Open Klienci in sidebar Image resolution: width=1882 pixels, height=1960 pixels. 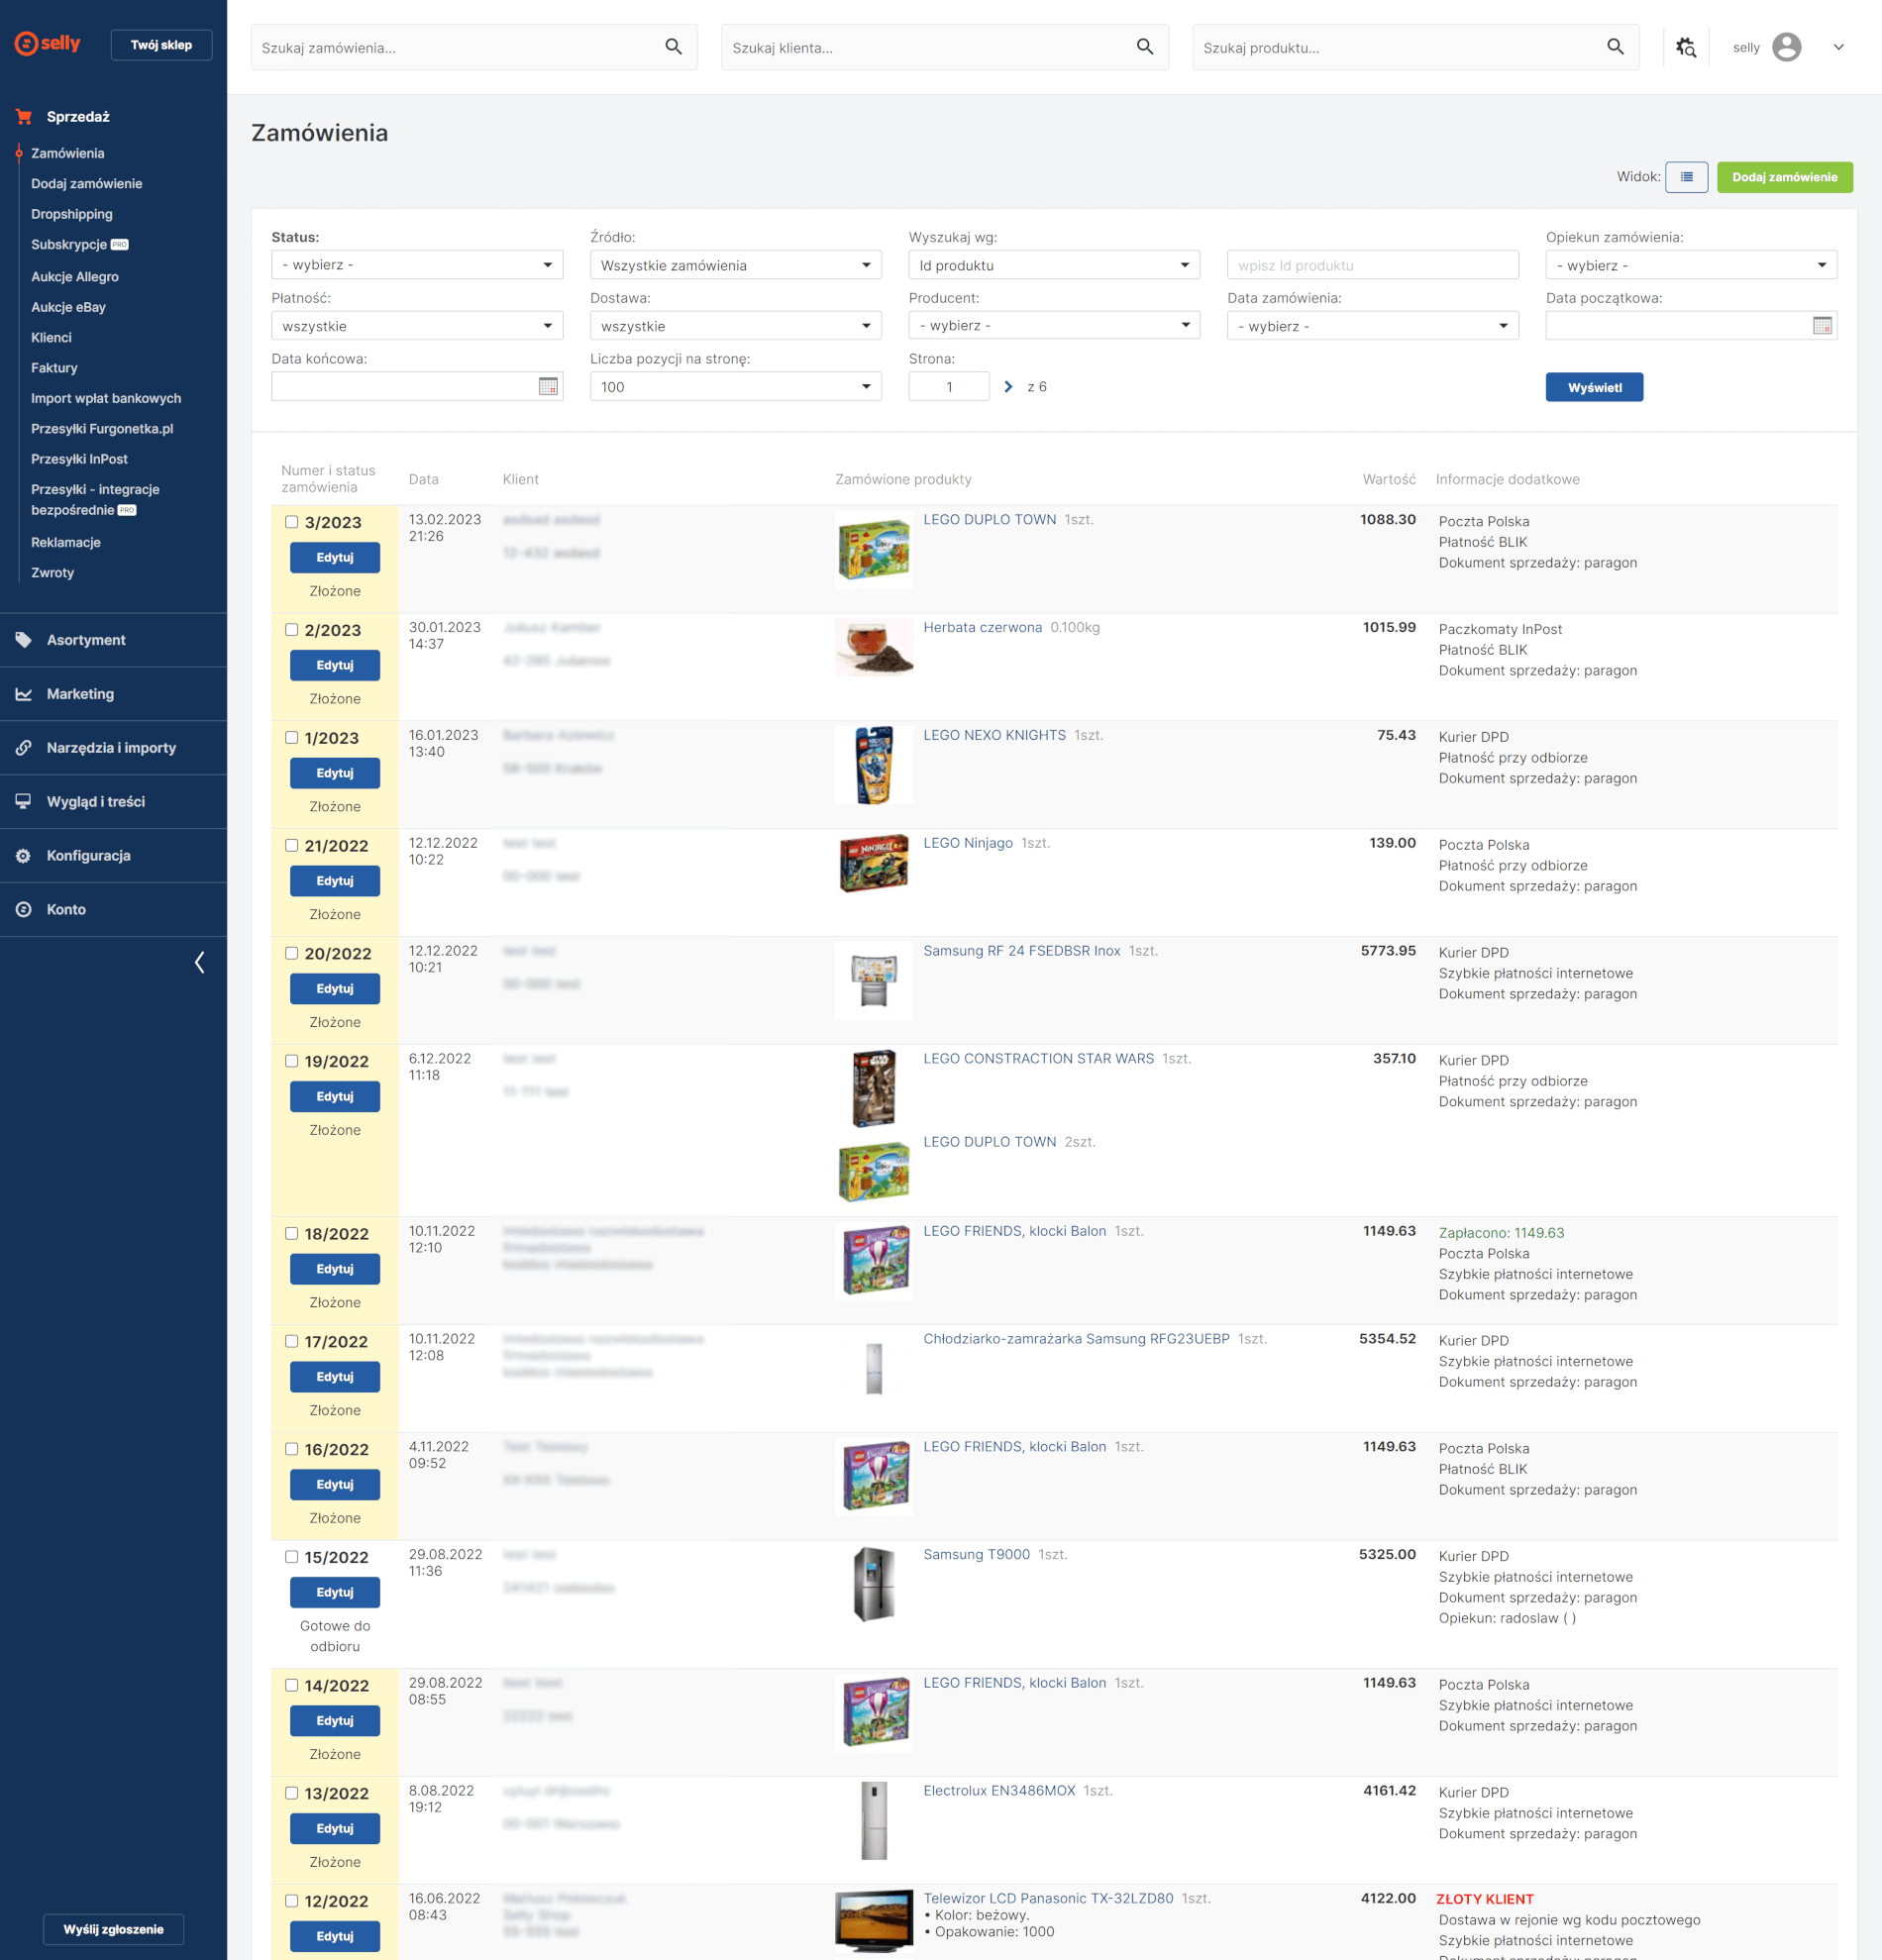pyautogui.click(x=52, y=338)
